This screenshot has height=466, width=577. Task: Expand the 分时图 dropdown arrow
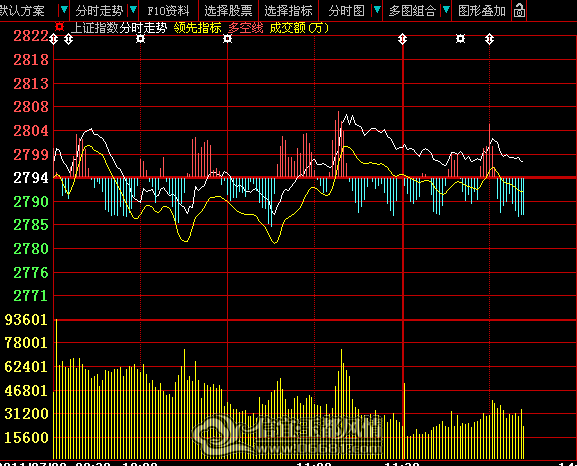click(377, 10)
